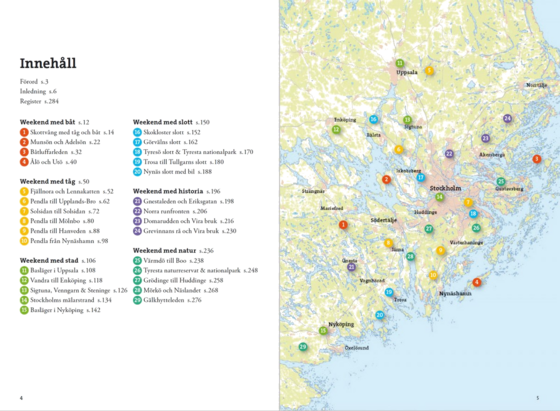
Task: Select 'Munsön och Adelsön' entry
Action: click(x=60, y=142)
